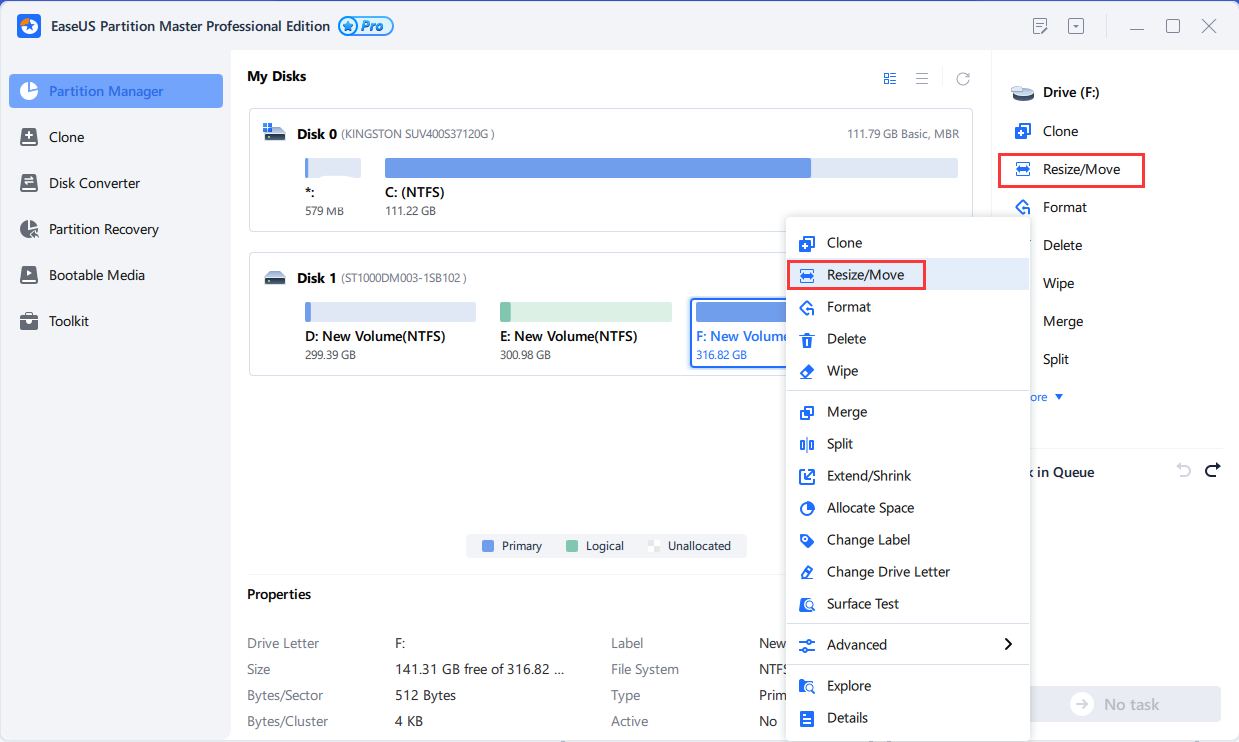Open the feedback notes icon in title bar
Viewport: 1239px width, 742px height.
click(x=1040, y=26)
